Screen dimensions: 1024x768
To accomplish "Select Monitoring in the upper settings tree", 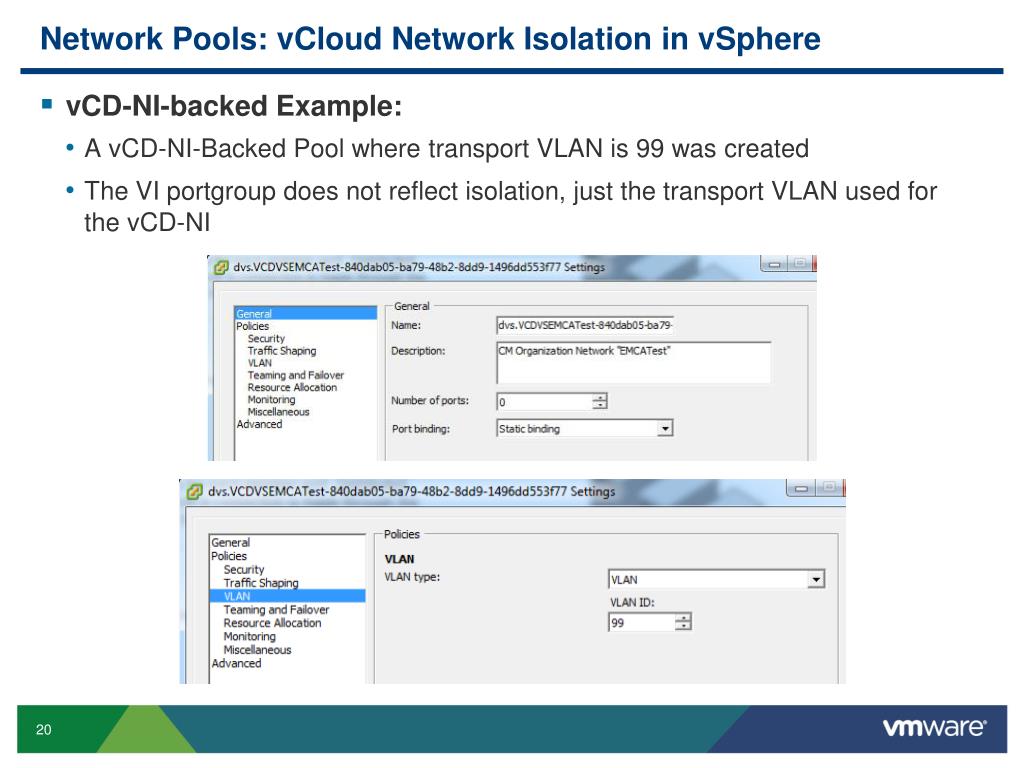I will point(272,400).
